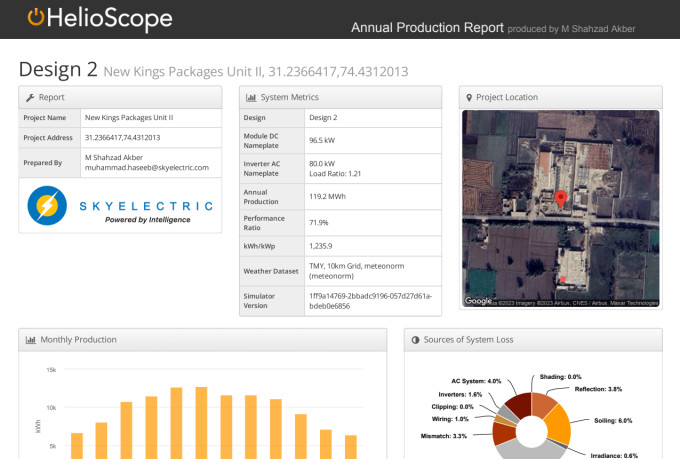This screenshot has height=459, width=680.
Task: Click the 'Project Name' row label
Action: (x=45, y=118)
